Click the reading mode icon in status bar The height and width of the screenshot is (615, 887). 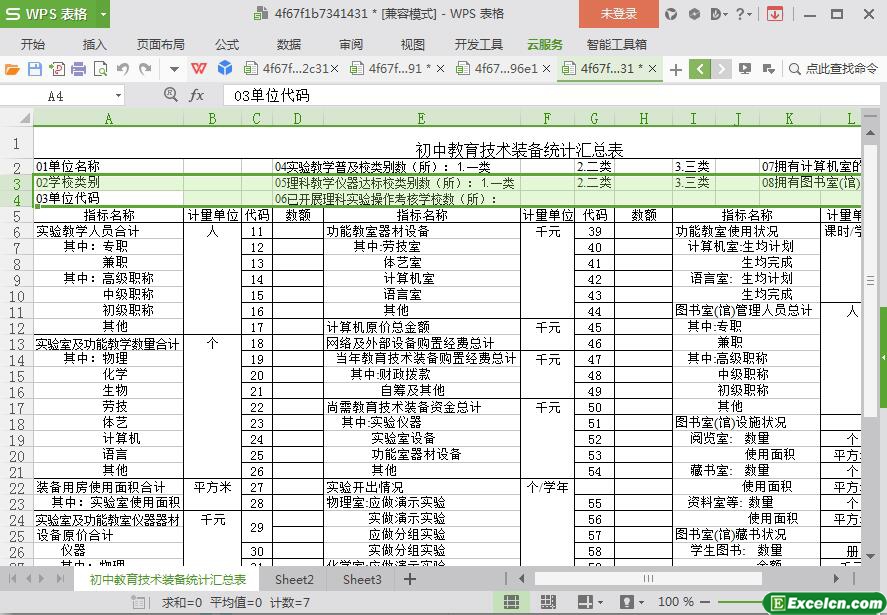pyautogui.click(x=585, y=602)
